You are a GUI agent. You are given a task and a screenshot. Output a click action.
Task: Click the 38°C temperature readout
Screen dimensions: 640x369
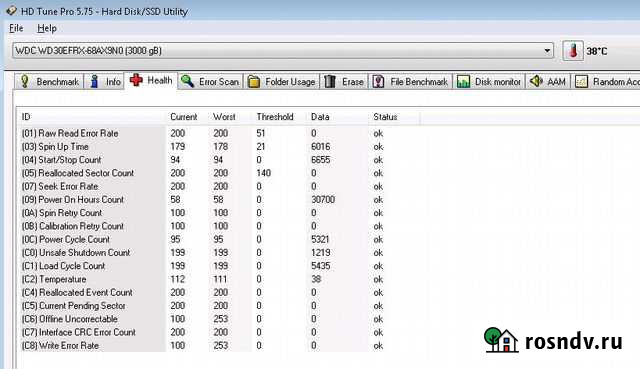(597, 51)
